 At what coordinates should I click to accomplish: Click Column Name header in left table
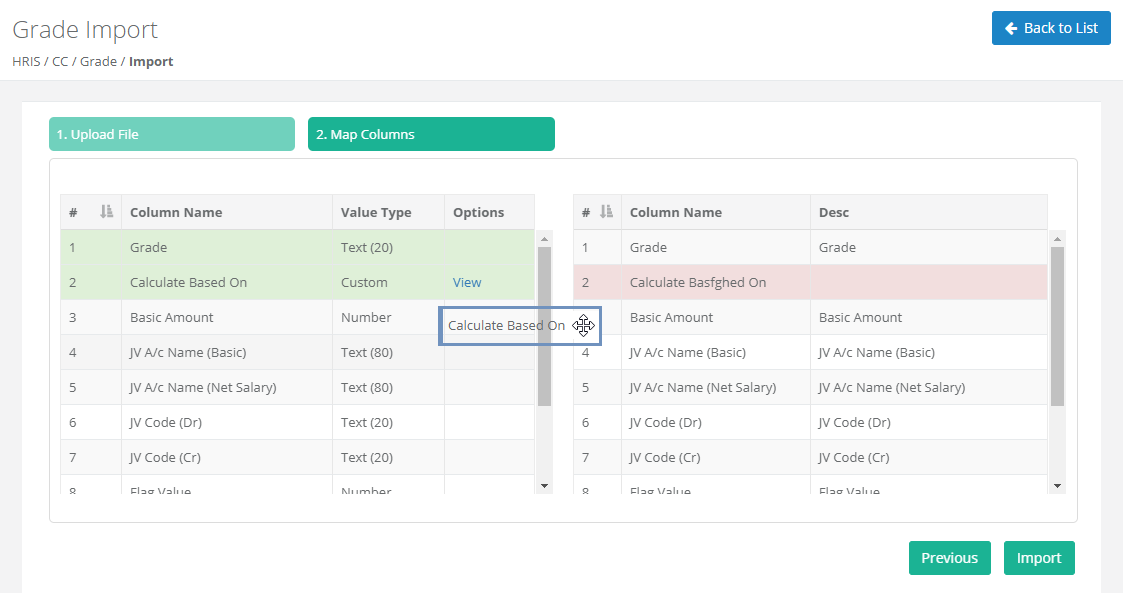[176, 212]
